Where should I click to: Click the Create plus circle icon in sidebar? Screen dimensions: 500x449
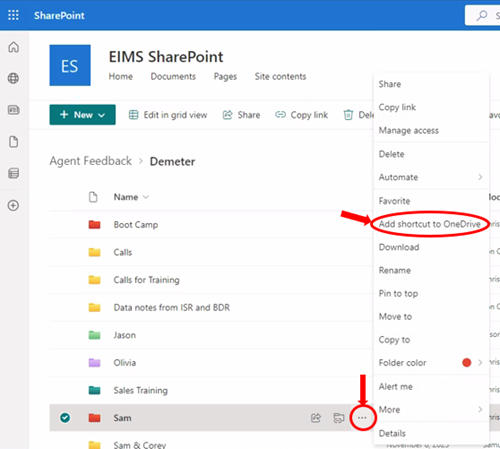tap(13, 205)
